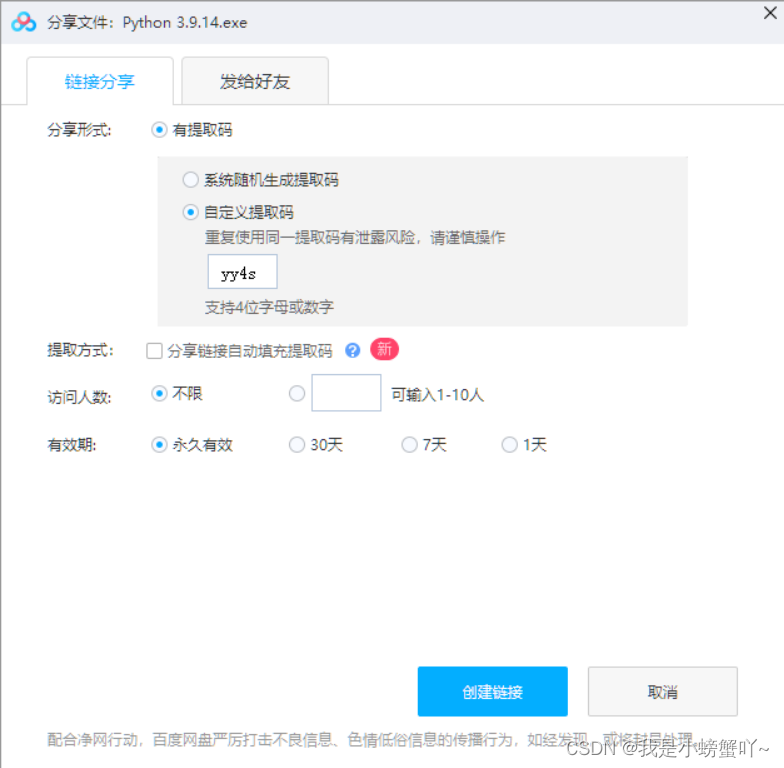Close the share file dialog
The height and width of the screenshot is (768, 784).
coord(770,12)
